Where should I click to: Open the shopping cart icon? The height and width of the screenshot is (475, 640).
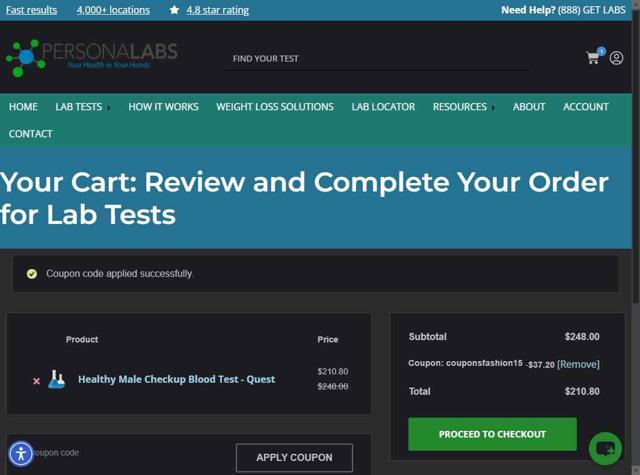592,58
